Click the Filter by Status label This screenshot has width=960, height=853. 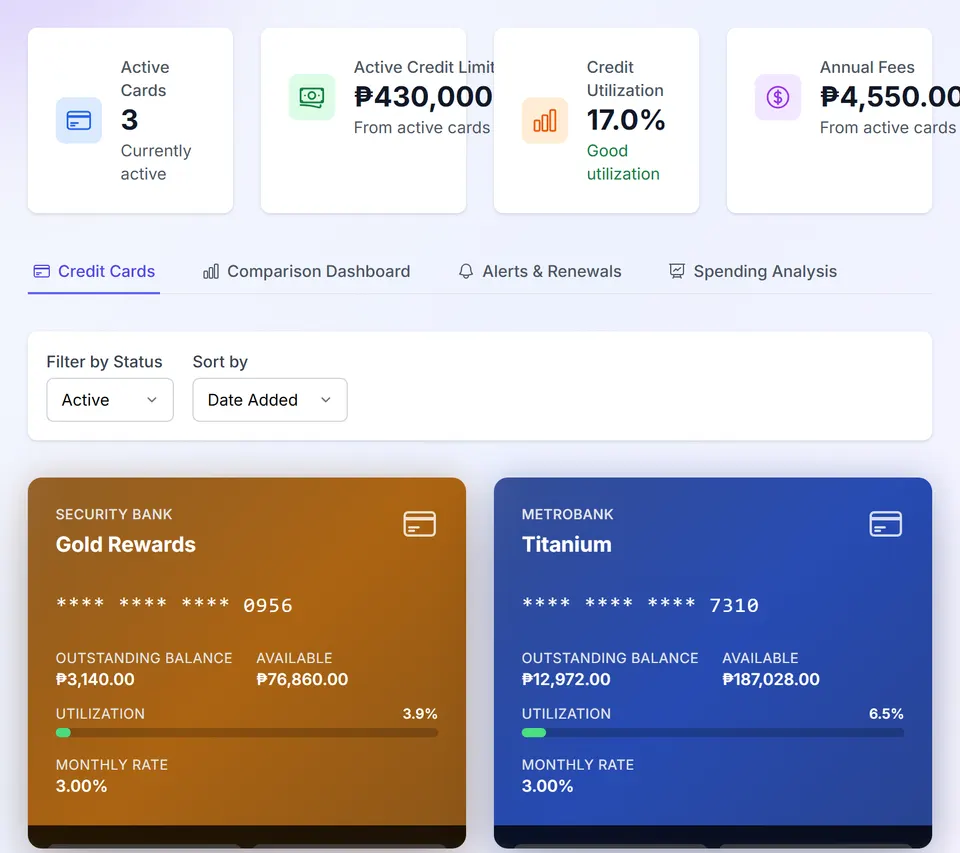(x=105, y=362)
